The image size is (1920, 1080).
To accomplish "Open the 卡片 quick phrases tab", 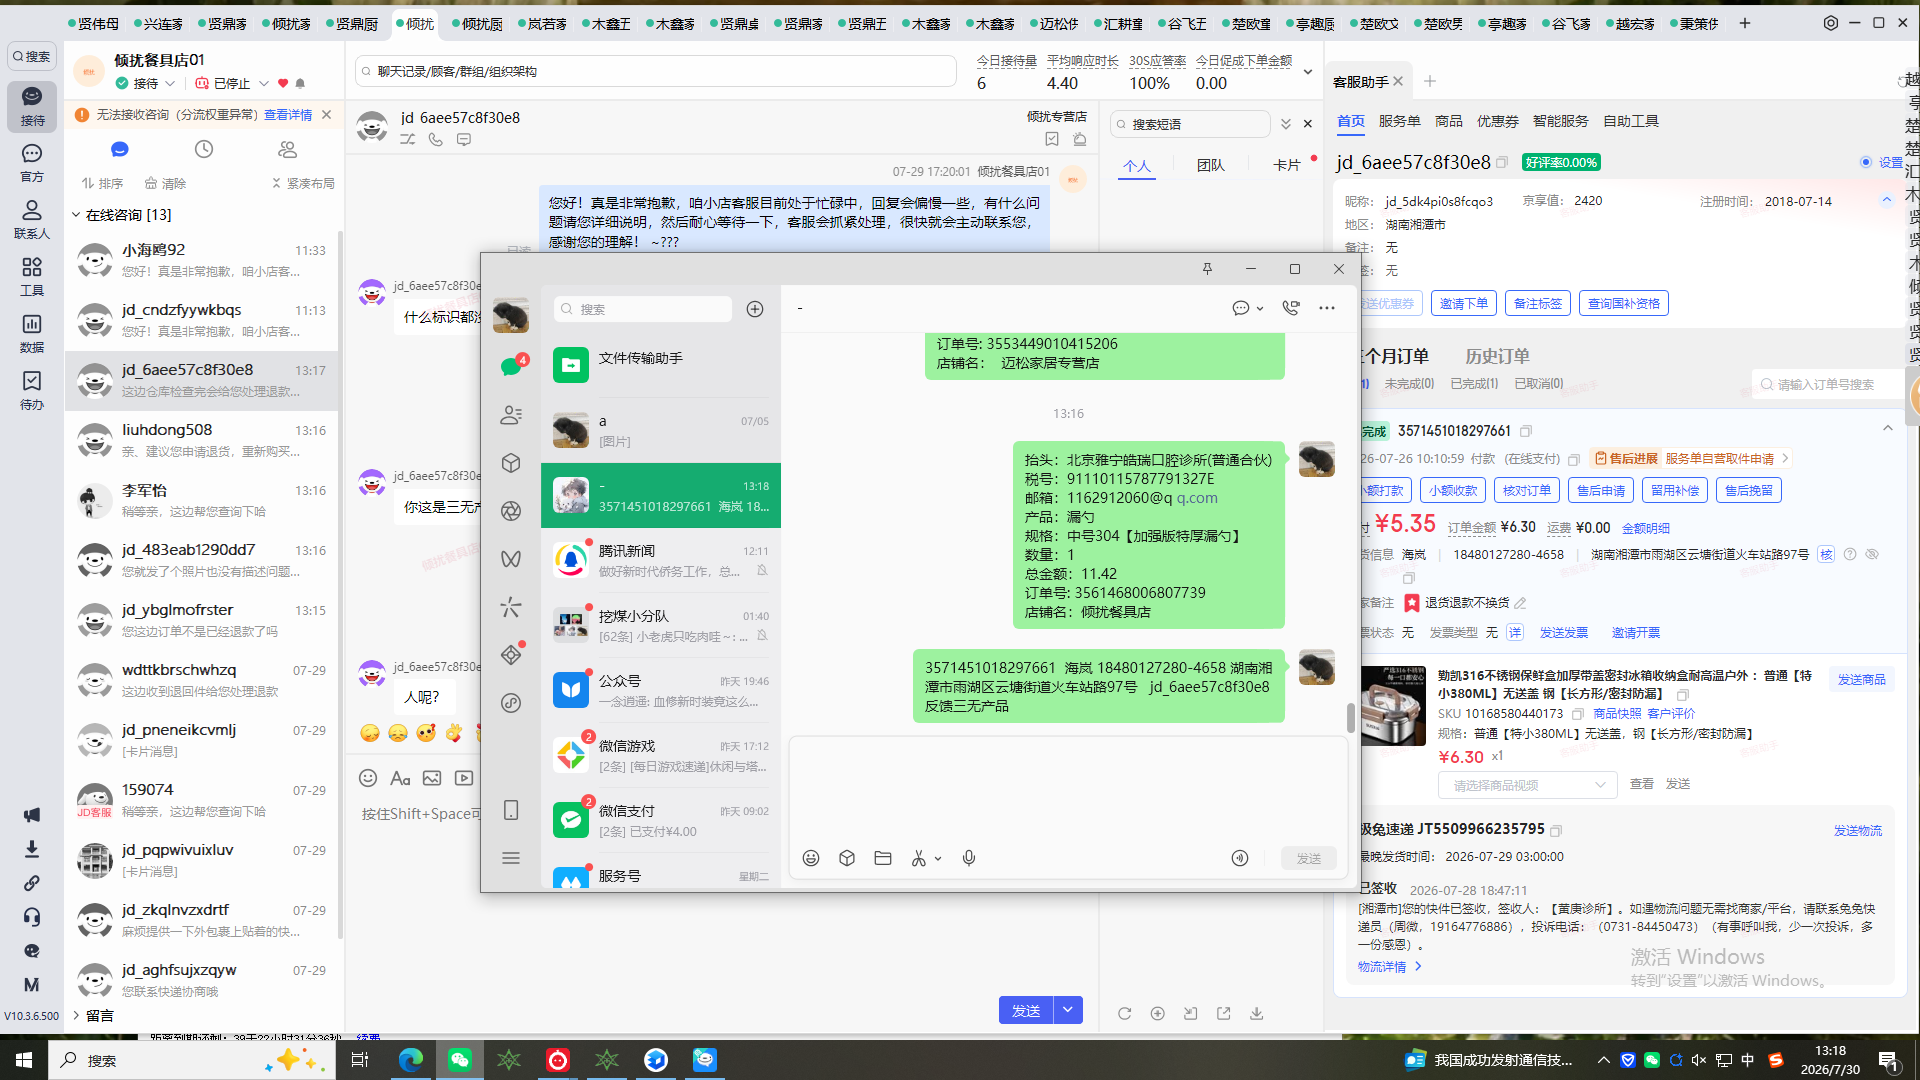I will (1286, 165).
